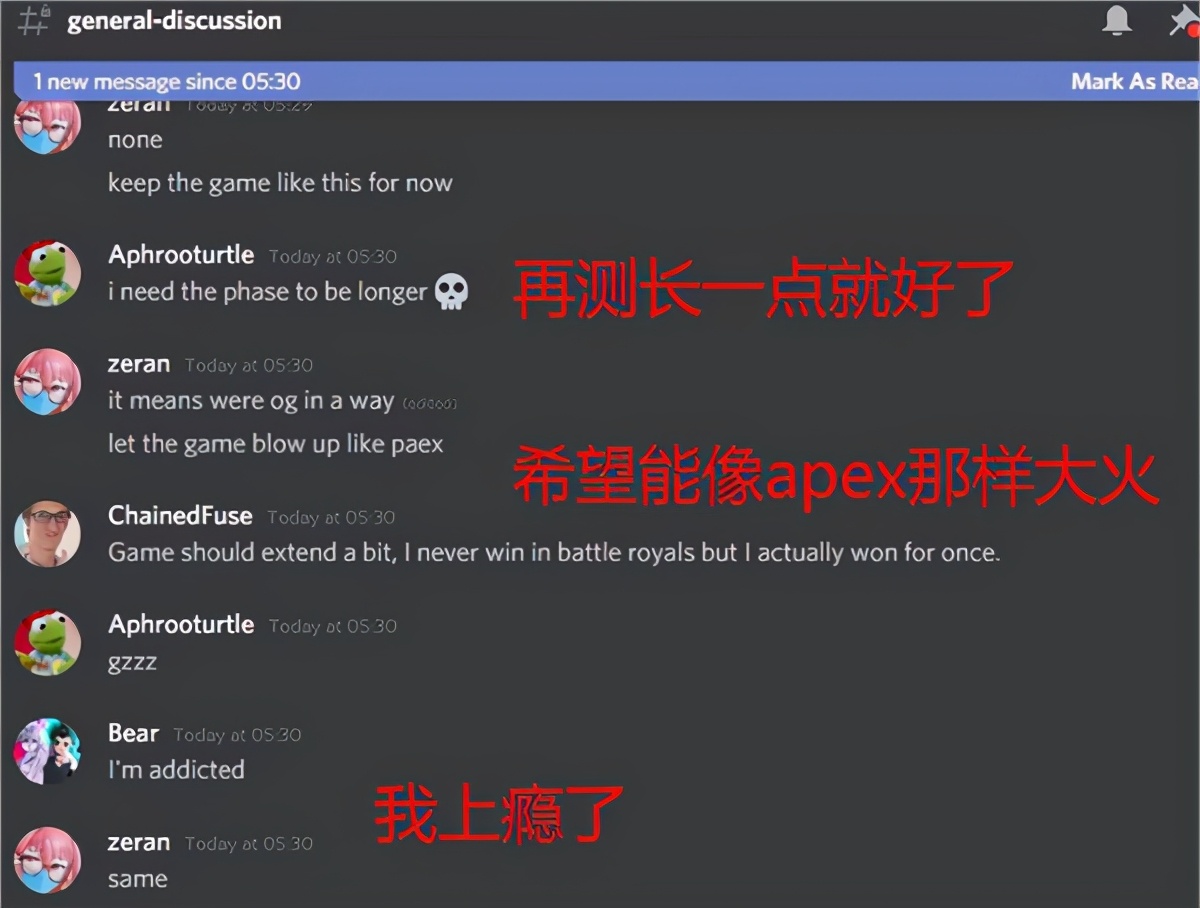
Task: Click the ChainedFuse username
Action: tap(180, 516)
